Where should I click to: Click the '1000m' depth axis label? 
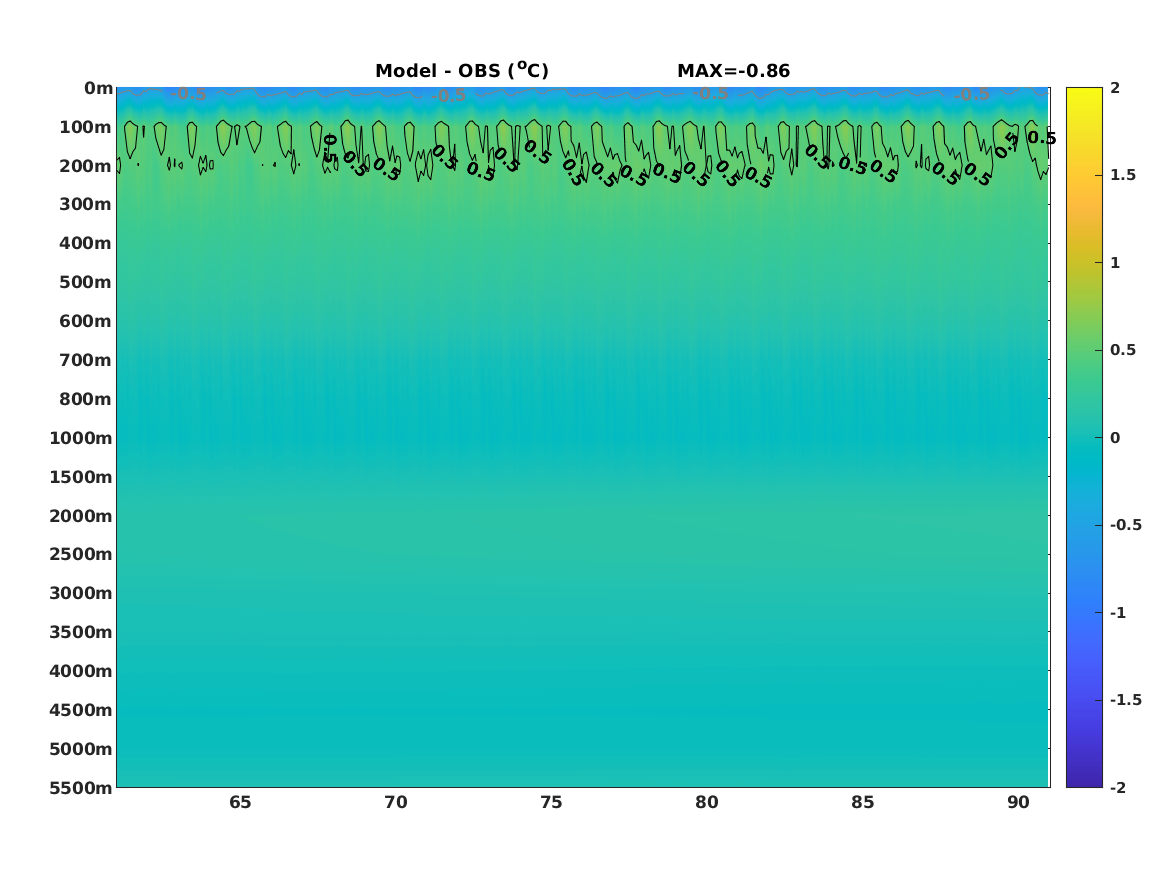click(81, 438)
